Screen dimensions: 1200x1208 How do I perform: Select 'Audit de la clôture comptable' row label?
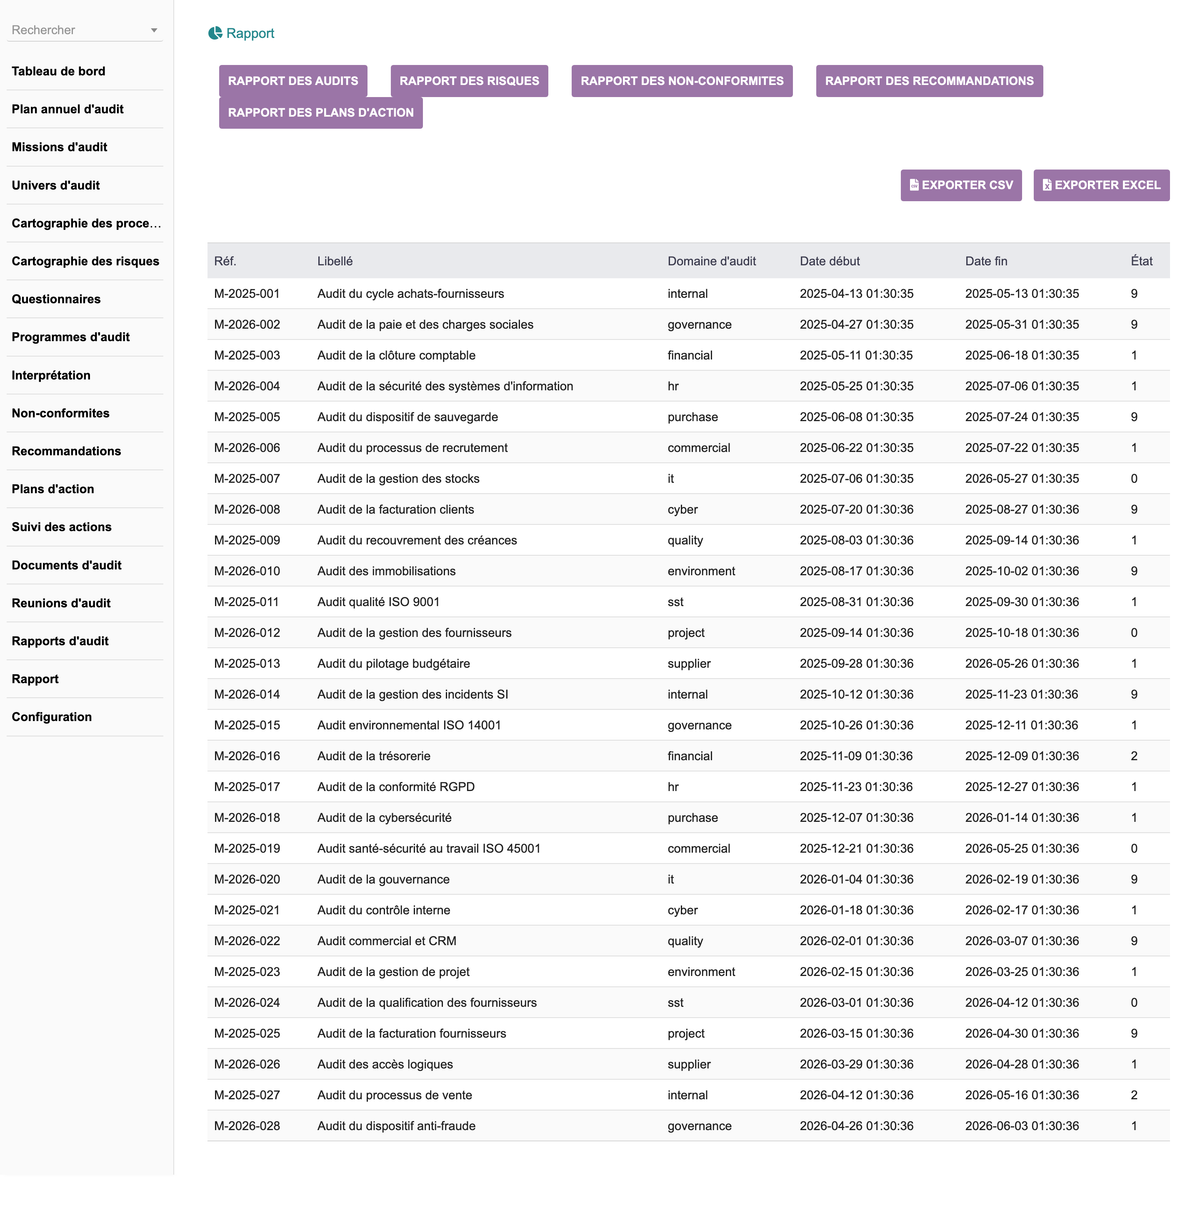(396, 356)
